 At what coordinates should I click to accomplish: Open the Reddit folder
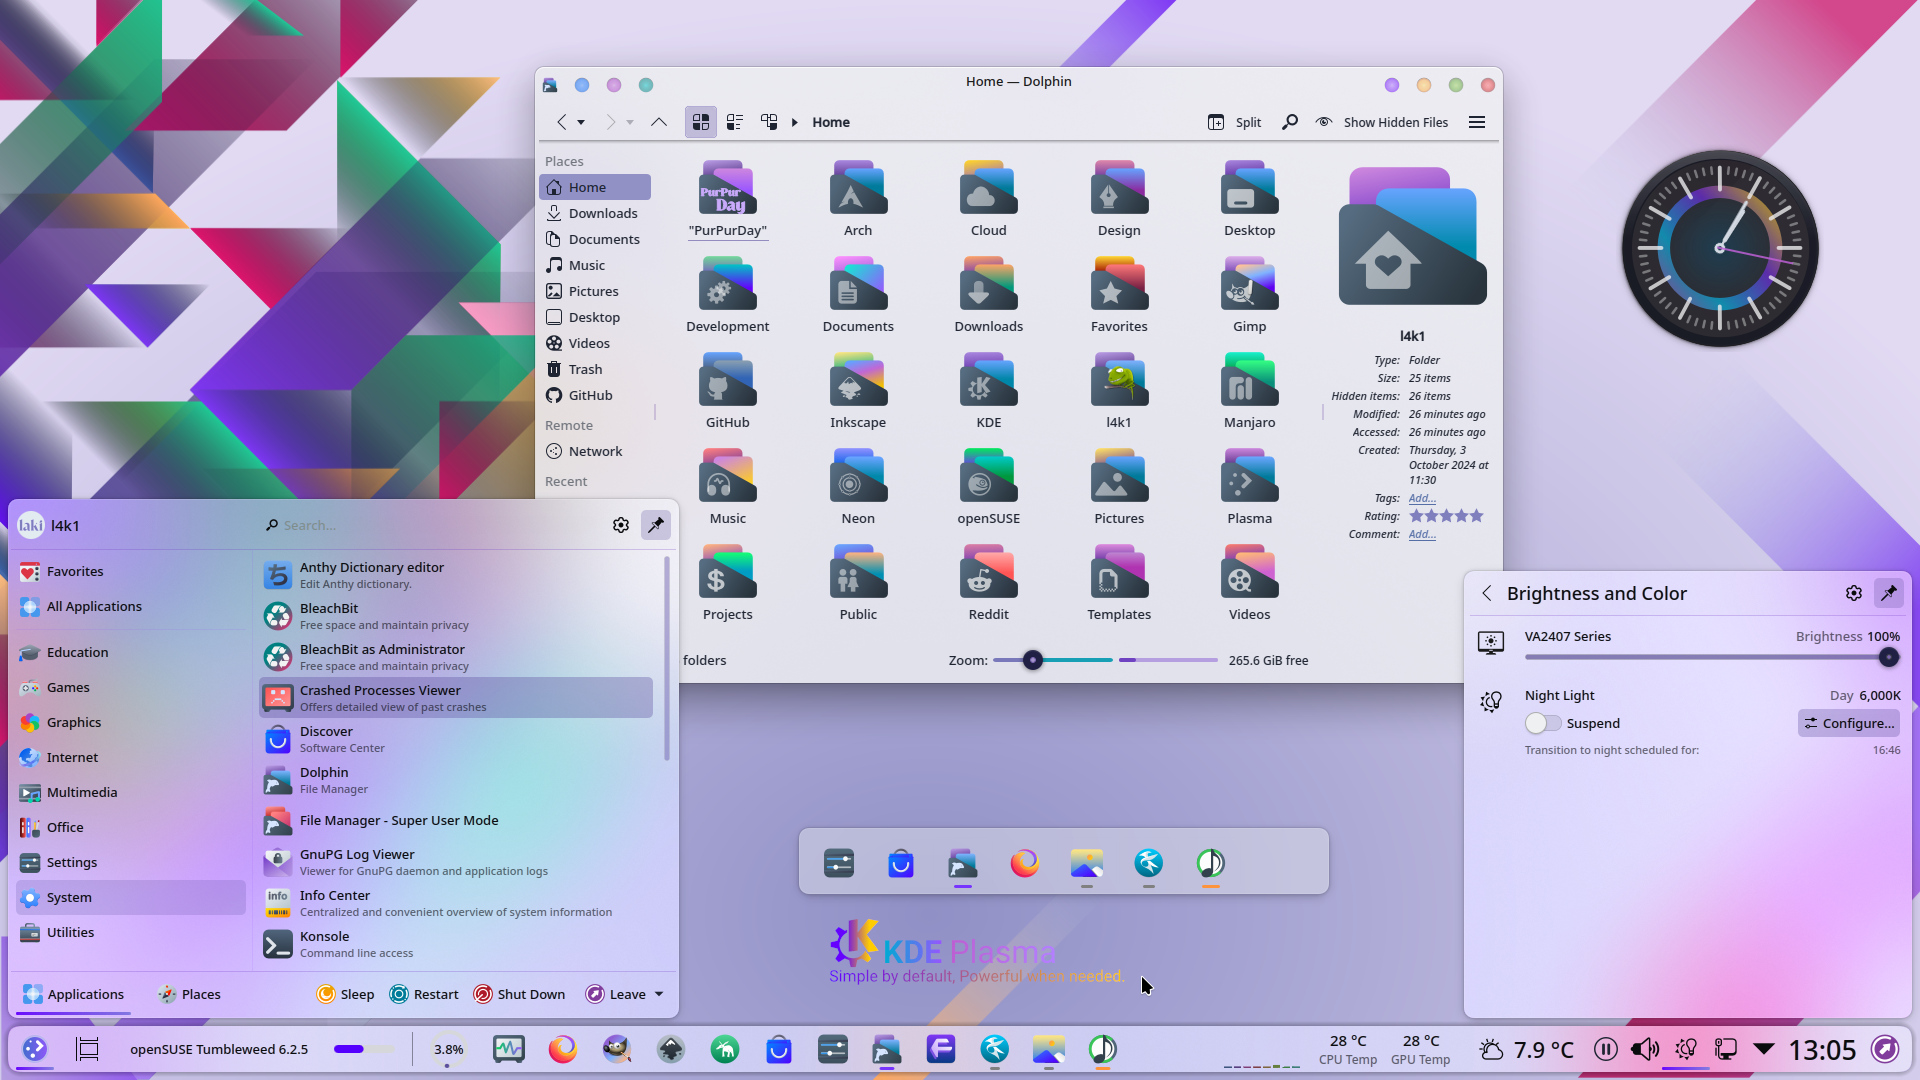pyautogui.click(x=988, y=584)
